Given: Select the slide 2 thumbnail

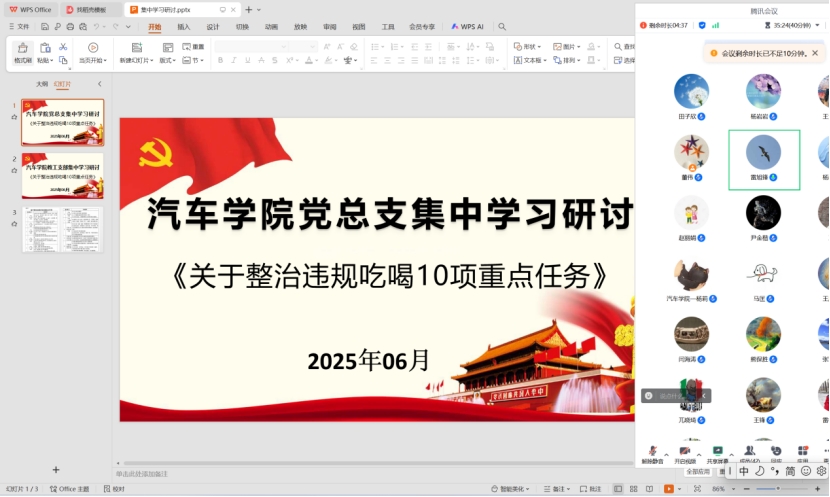Looking at the screenshot, I should pyautogui.click(x=63, y=176).
